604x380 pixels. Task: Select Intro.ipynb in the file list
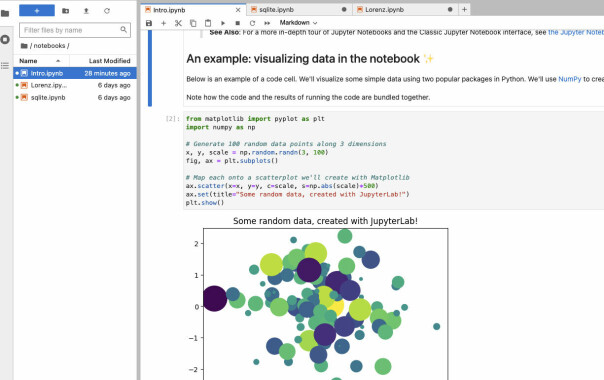coord(75,73)
